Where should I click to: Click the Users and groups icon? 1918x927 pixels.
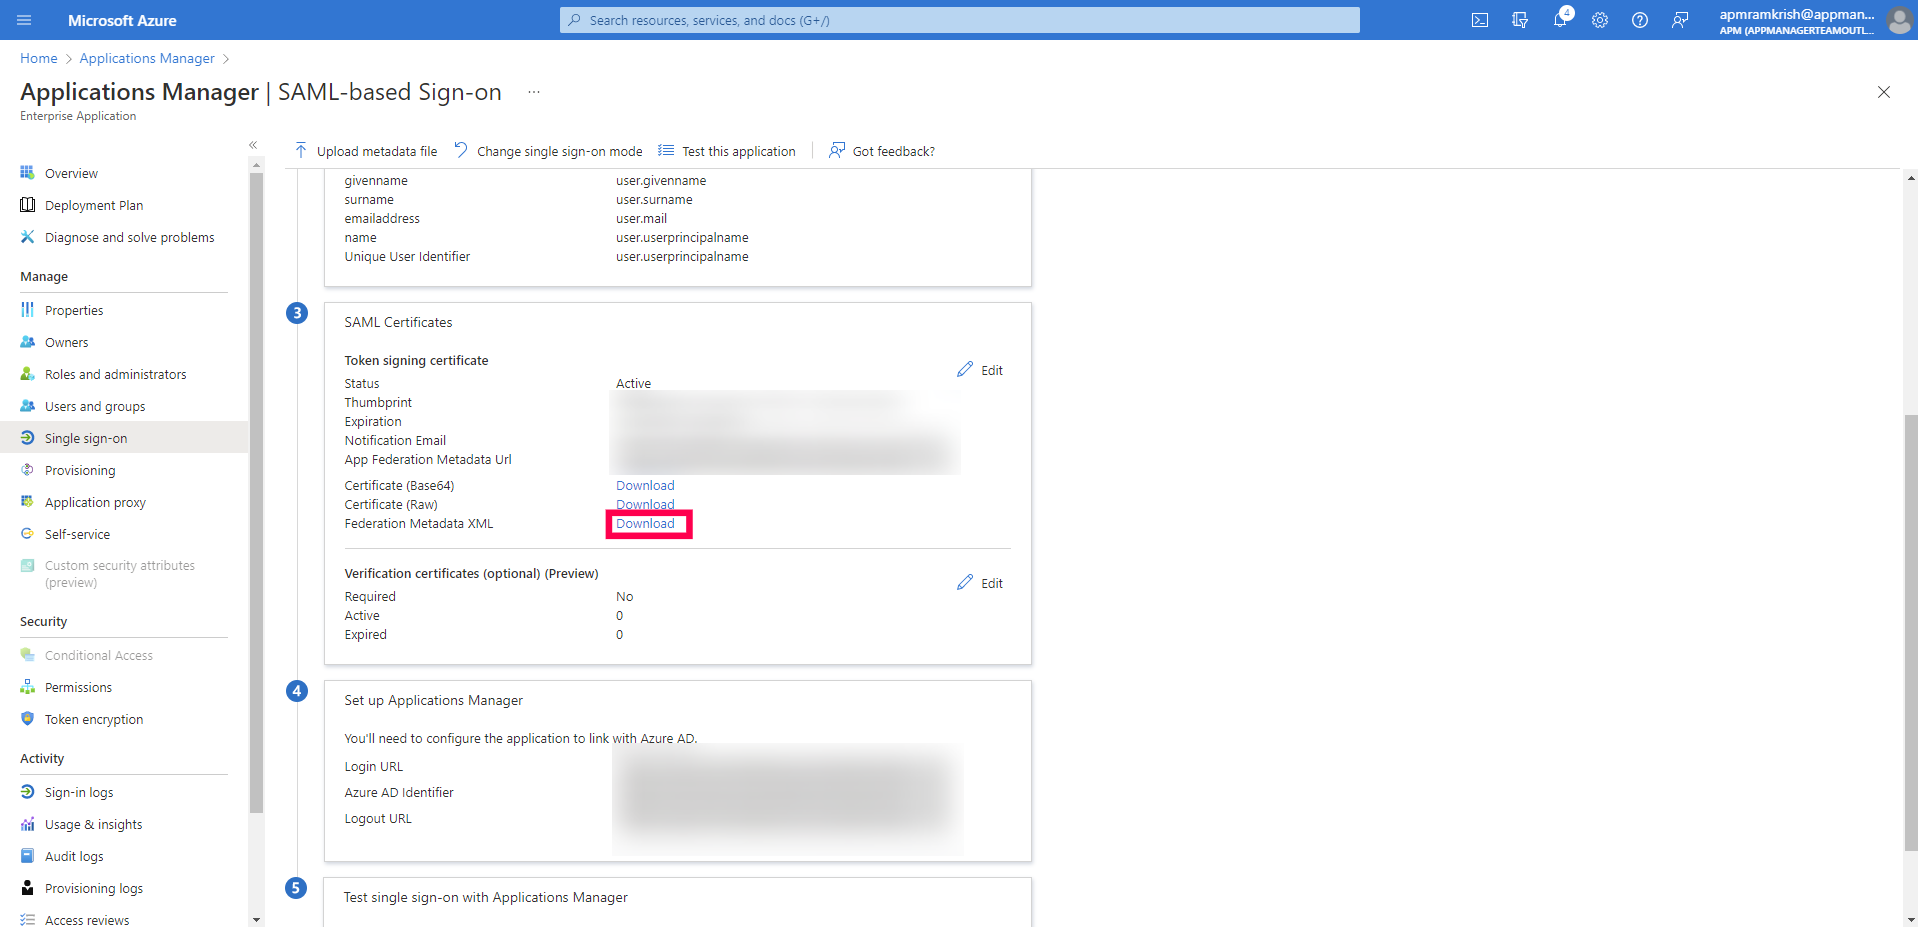27,406
